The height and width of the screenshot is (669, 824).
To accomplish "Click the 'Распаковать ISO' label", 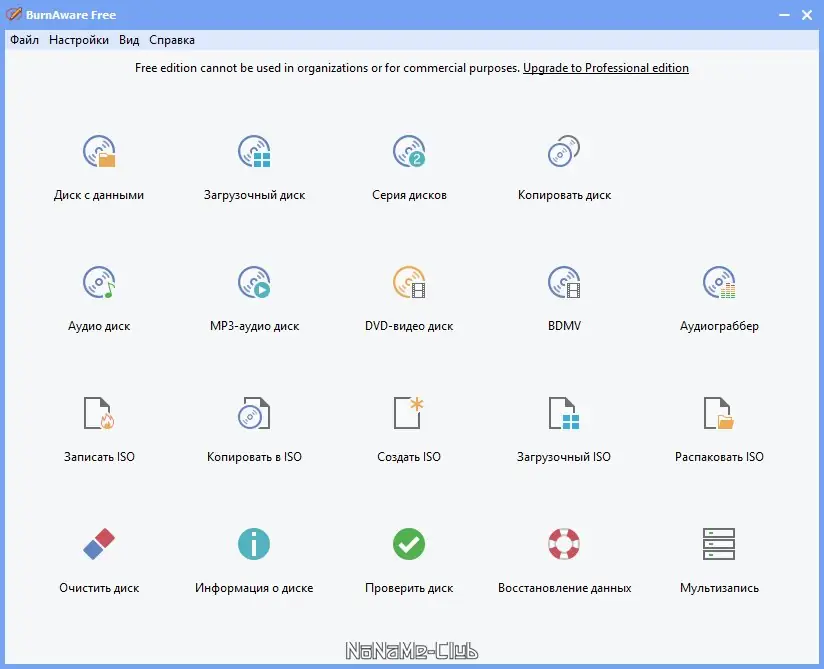I will [719, 457].
